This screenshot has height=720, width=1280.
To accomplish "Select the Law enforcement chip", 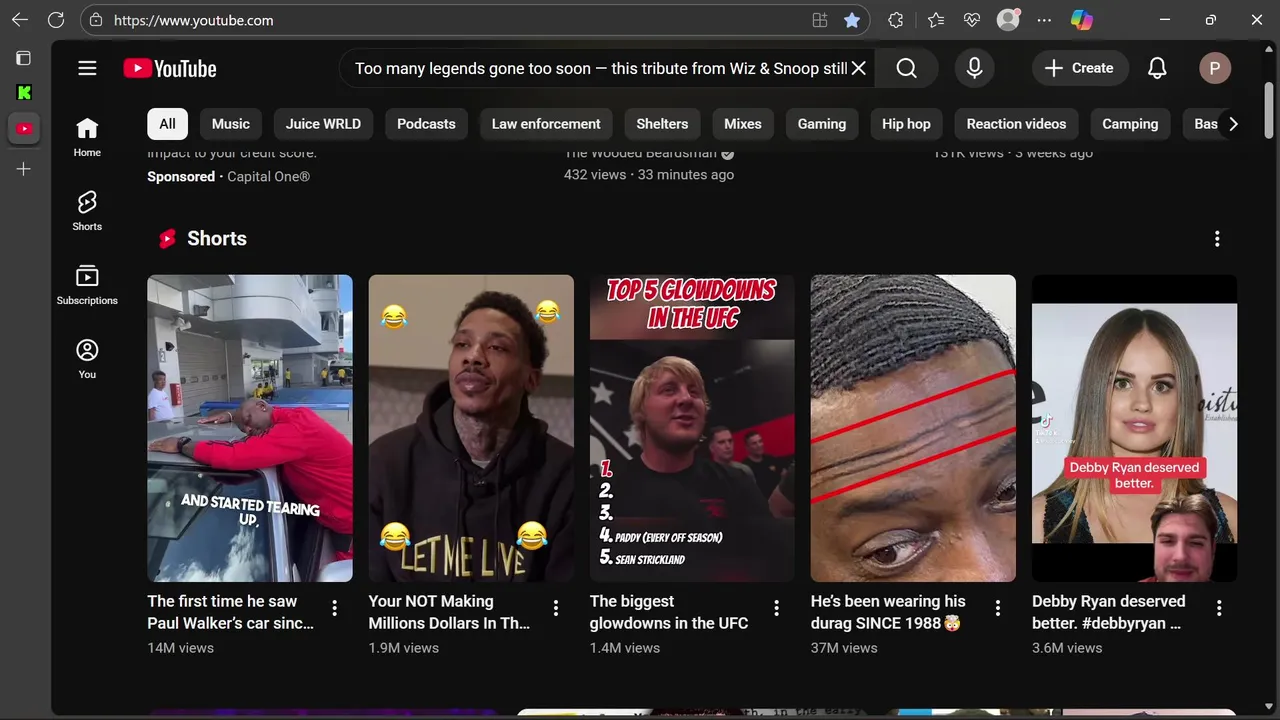I will [546, 124].
